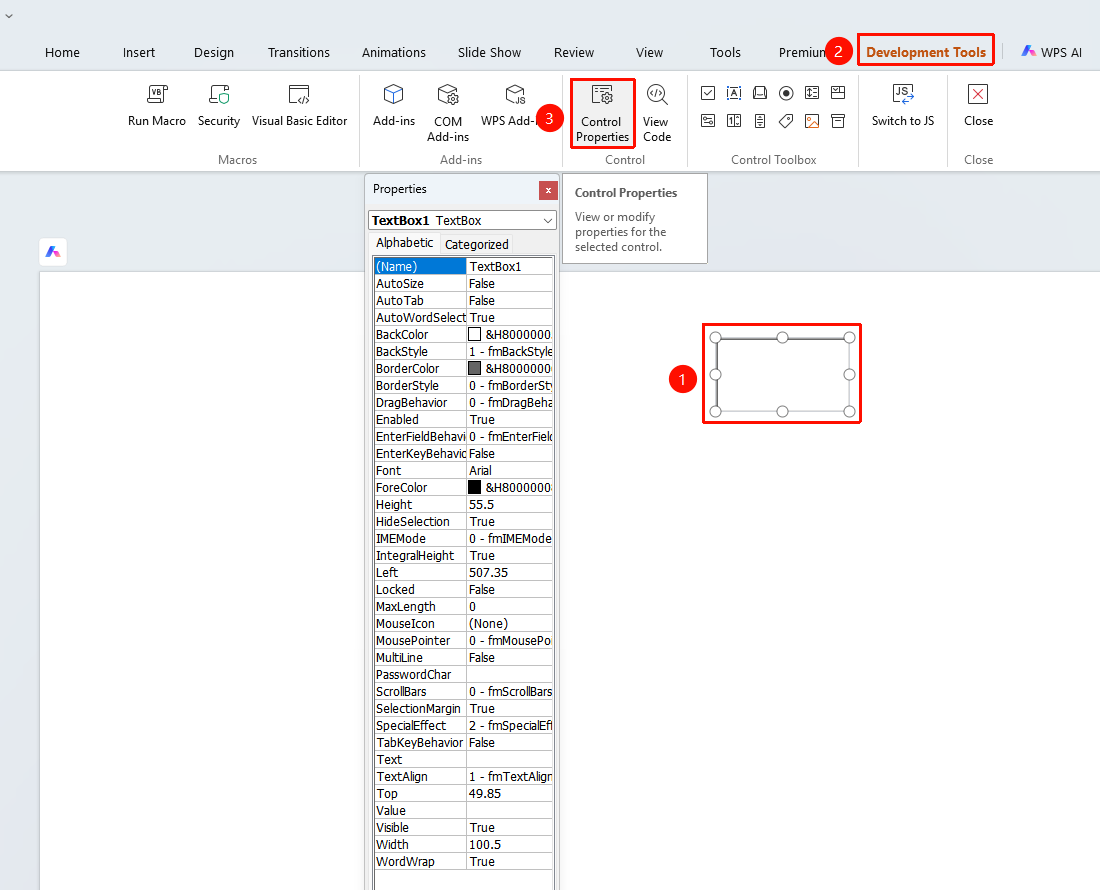The image size is (1100, 890).
Task: Click the BackColor white swatch
Action: coord(475,335)
